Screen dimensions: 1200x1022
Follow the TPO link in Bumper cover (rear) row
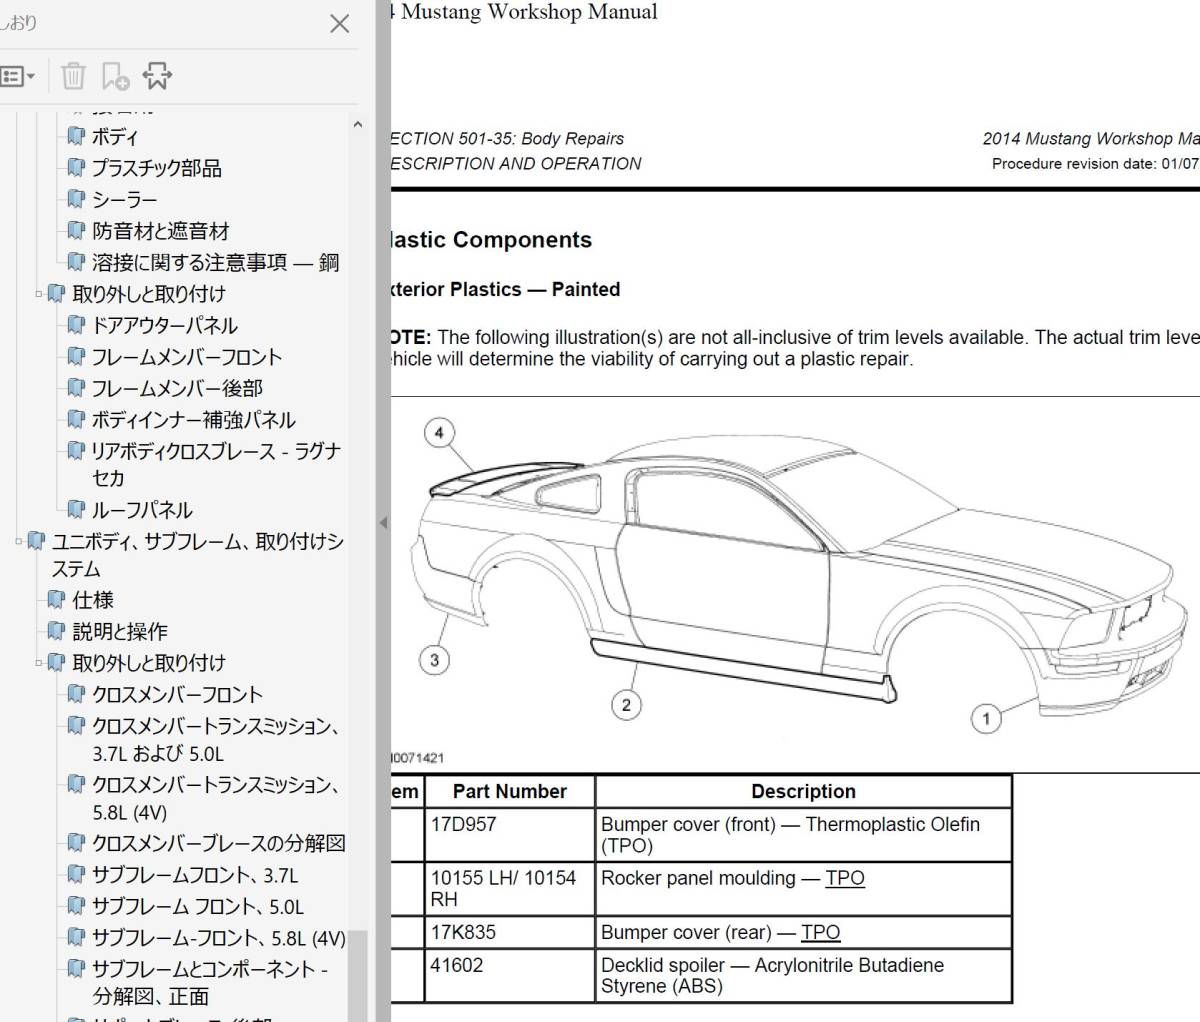tap(821, 932)
